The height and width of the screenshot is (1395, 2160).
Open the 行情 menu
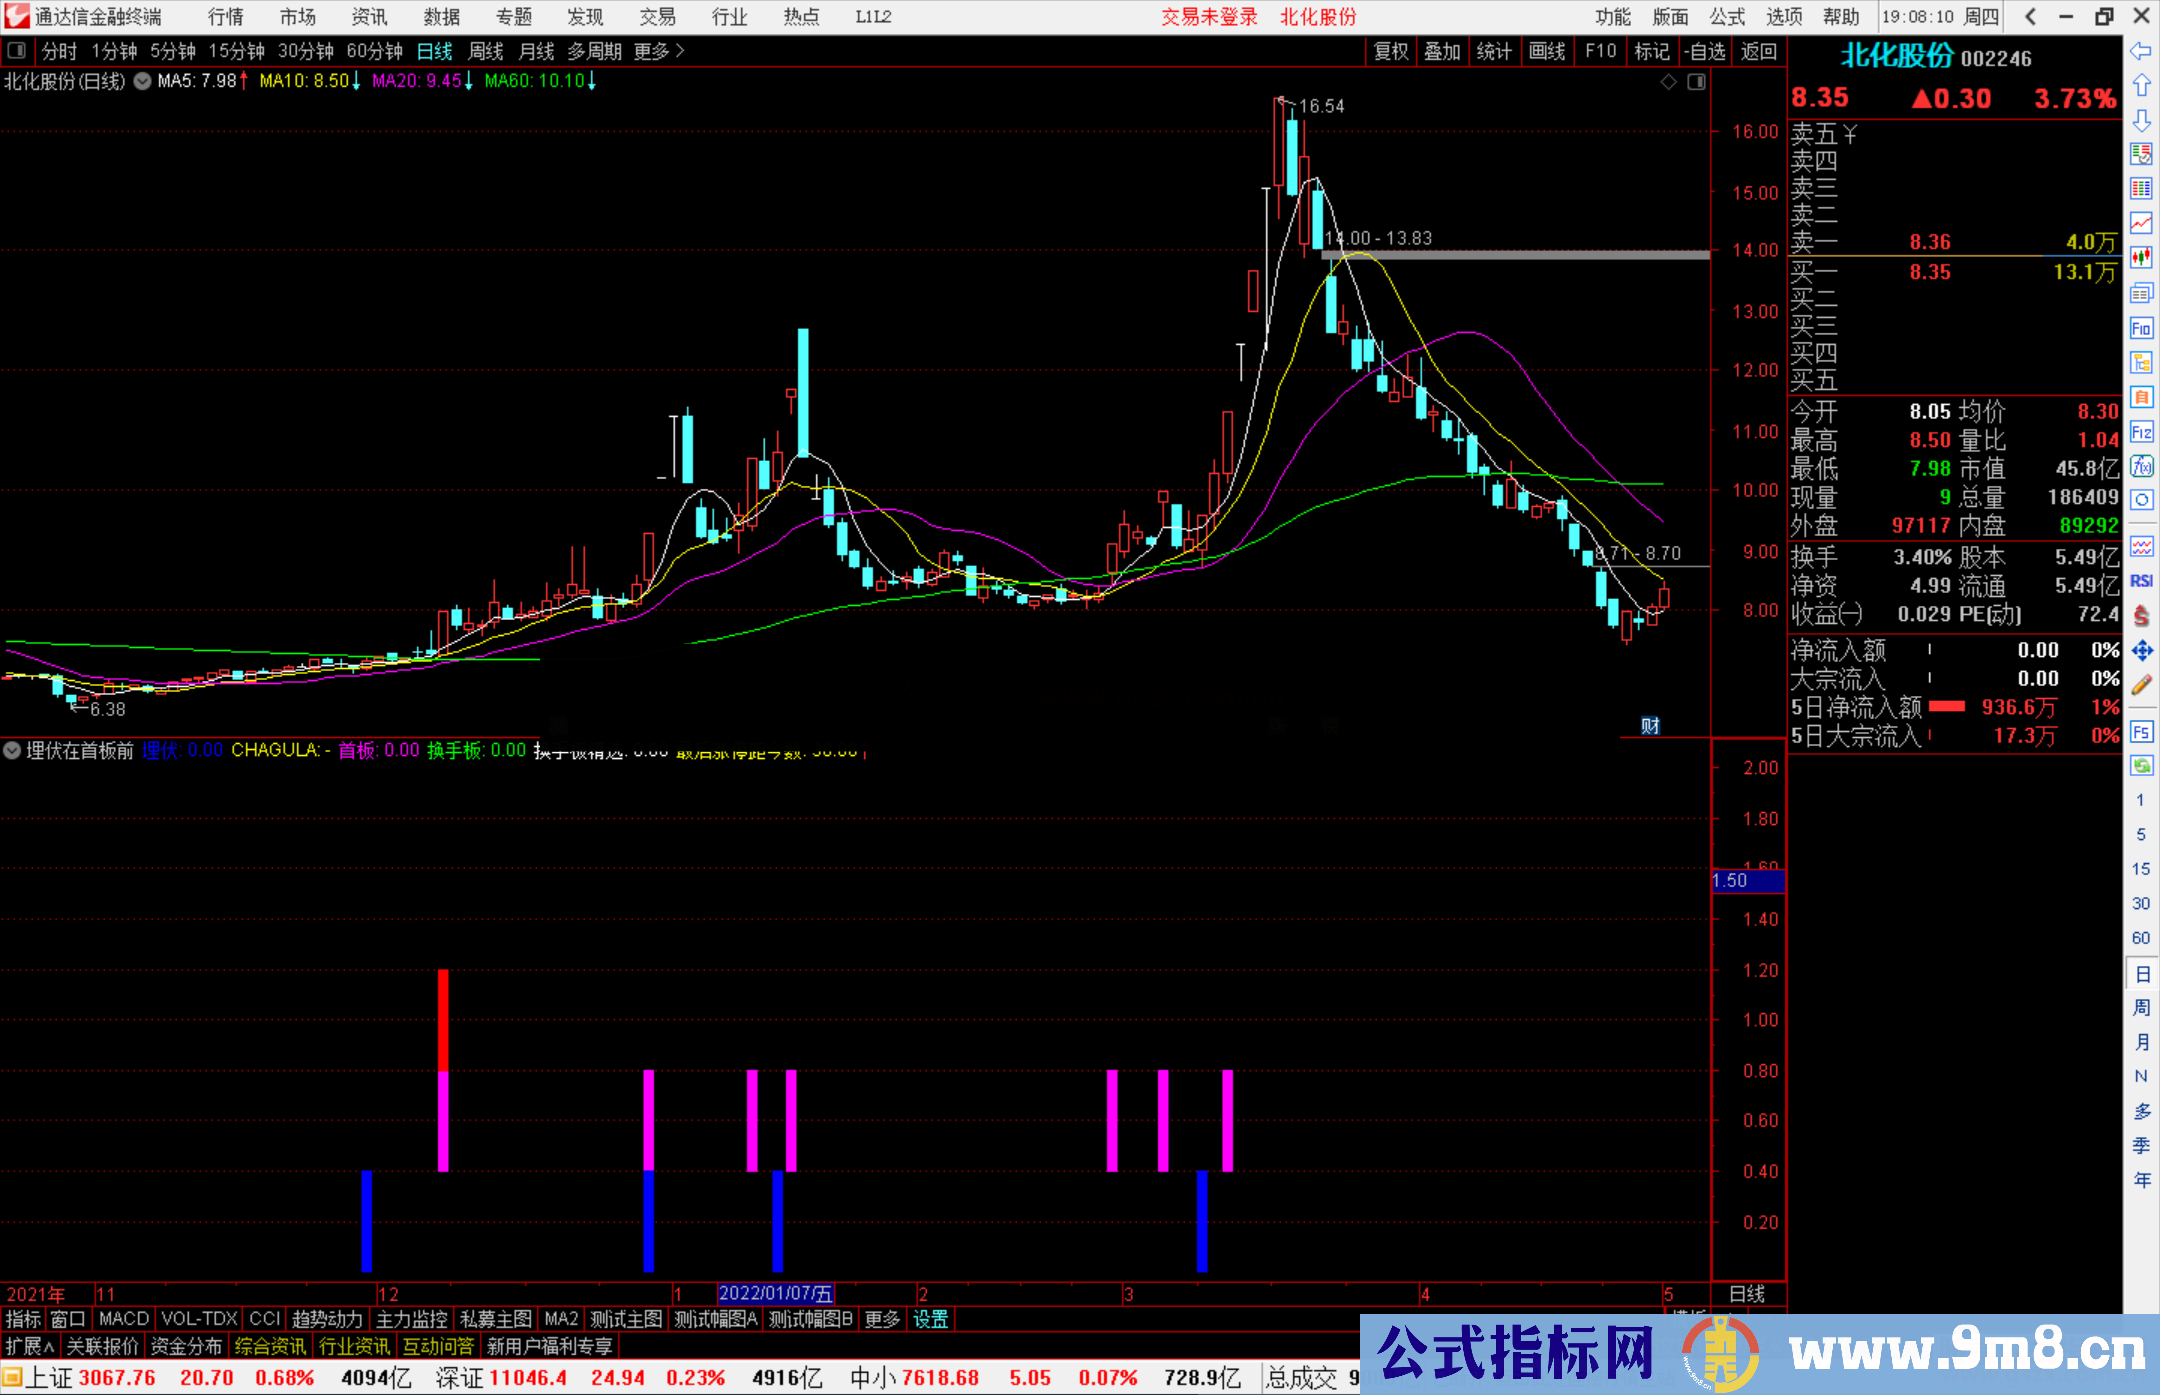(226, 17)
